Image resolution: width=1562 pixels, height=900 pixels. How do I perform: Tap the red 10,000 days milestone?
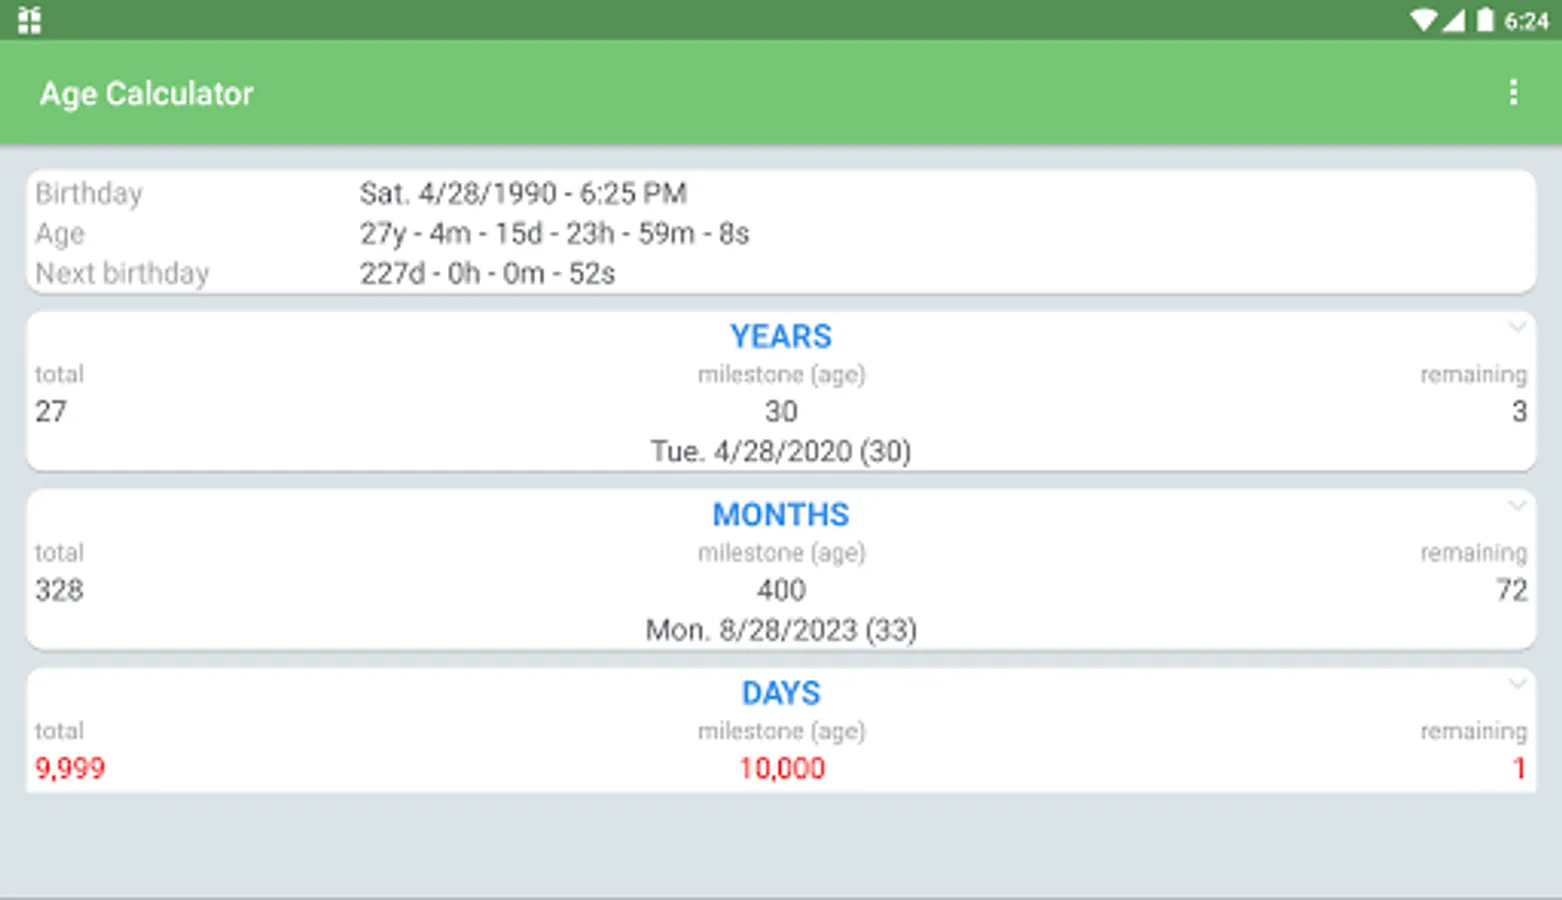(781, 768)
